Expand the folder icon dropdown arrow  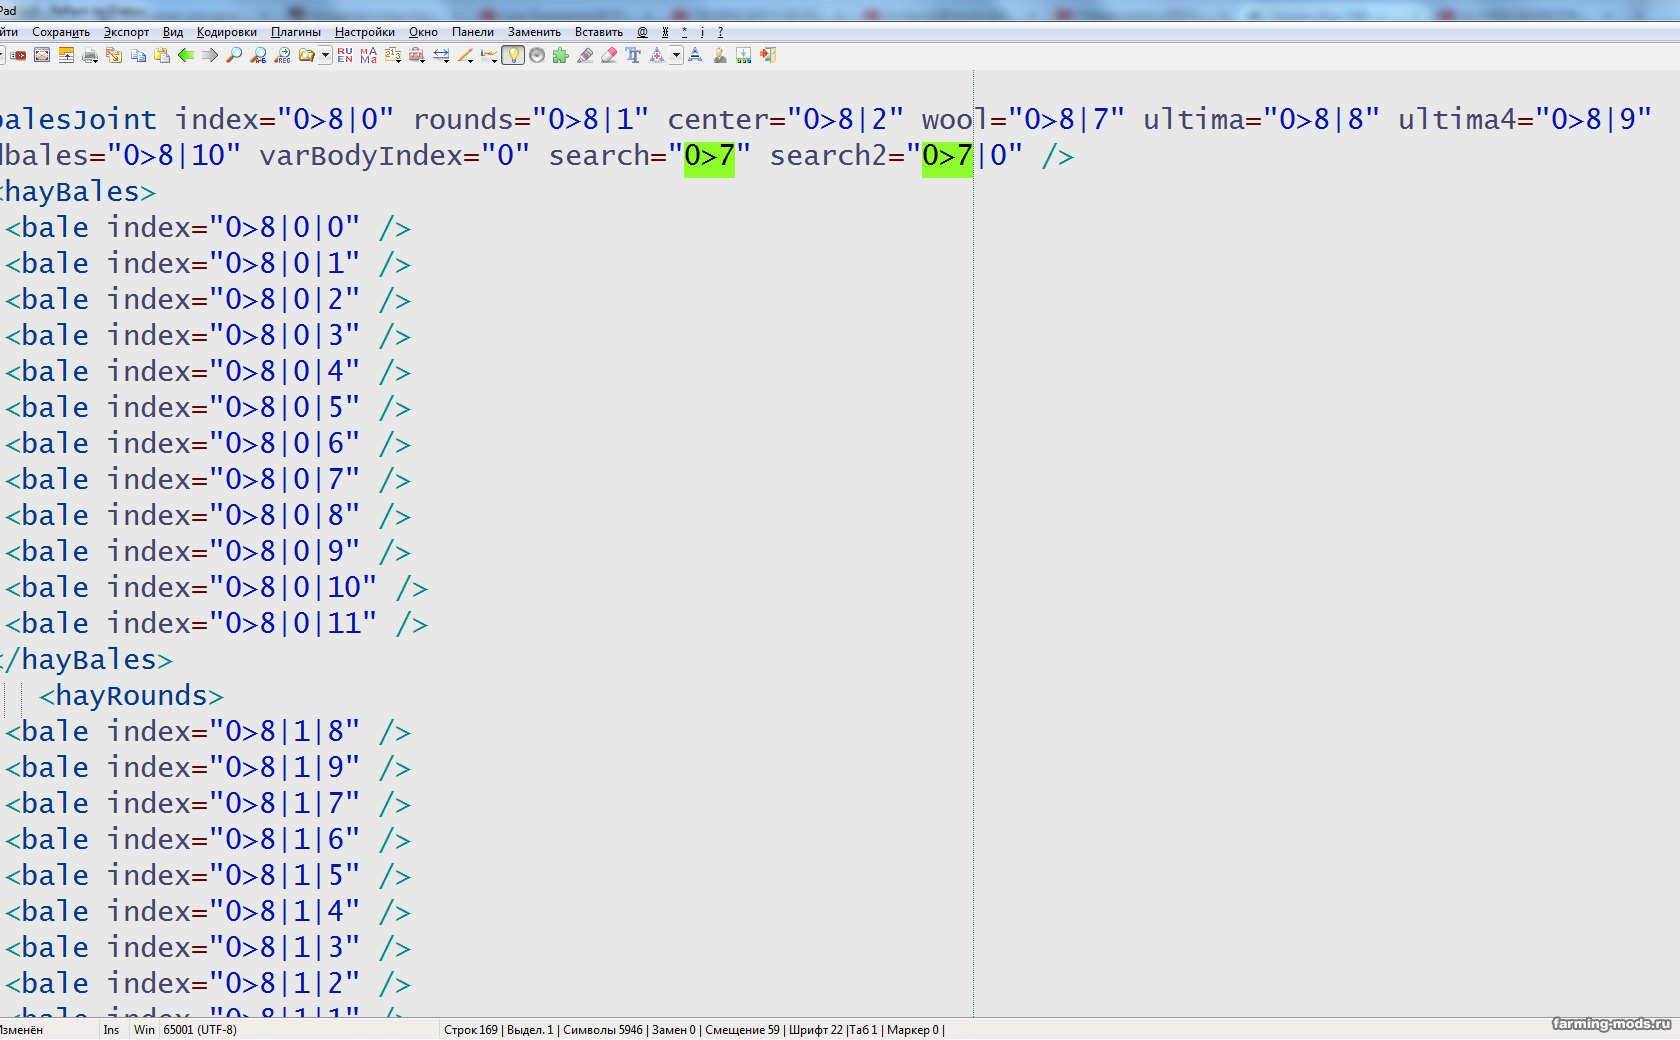tap(325, 55)
